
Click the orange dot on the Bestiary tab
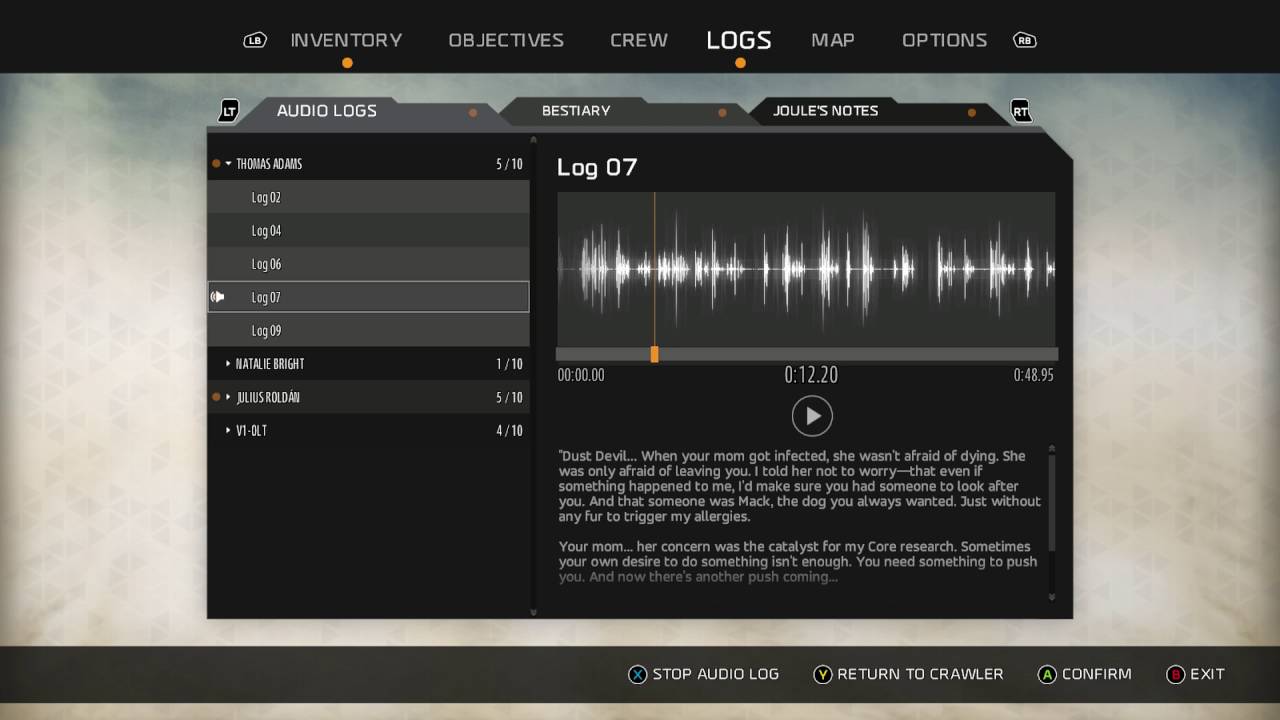(x=722, y=112)
